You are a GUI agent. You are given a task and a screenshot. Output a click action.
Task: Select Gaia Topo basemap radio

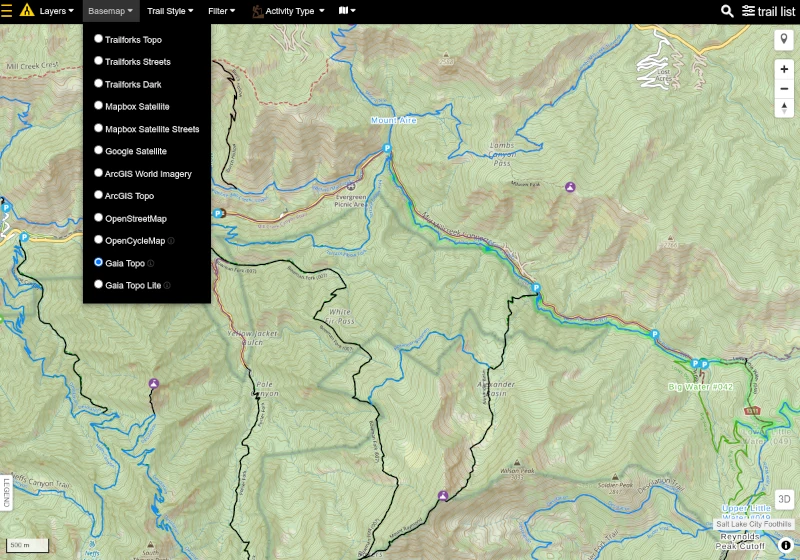[98, 262]
